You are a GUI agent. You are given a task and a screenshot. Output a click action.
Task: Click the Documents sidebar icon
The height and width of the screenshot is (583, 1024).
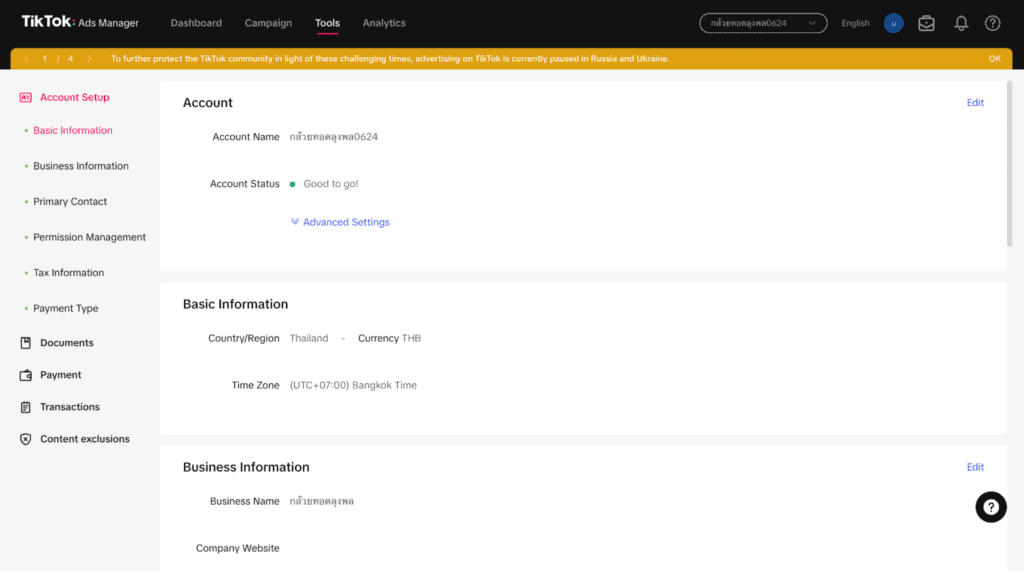point(25,343)
